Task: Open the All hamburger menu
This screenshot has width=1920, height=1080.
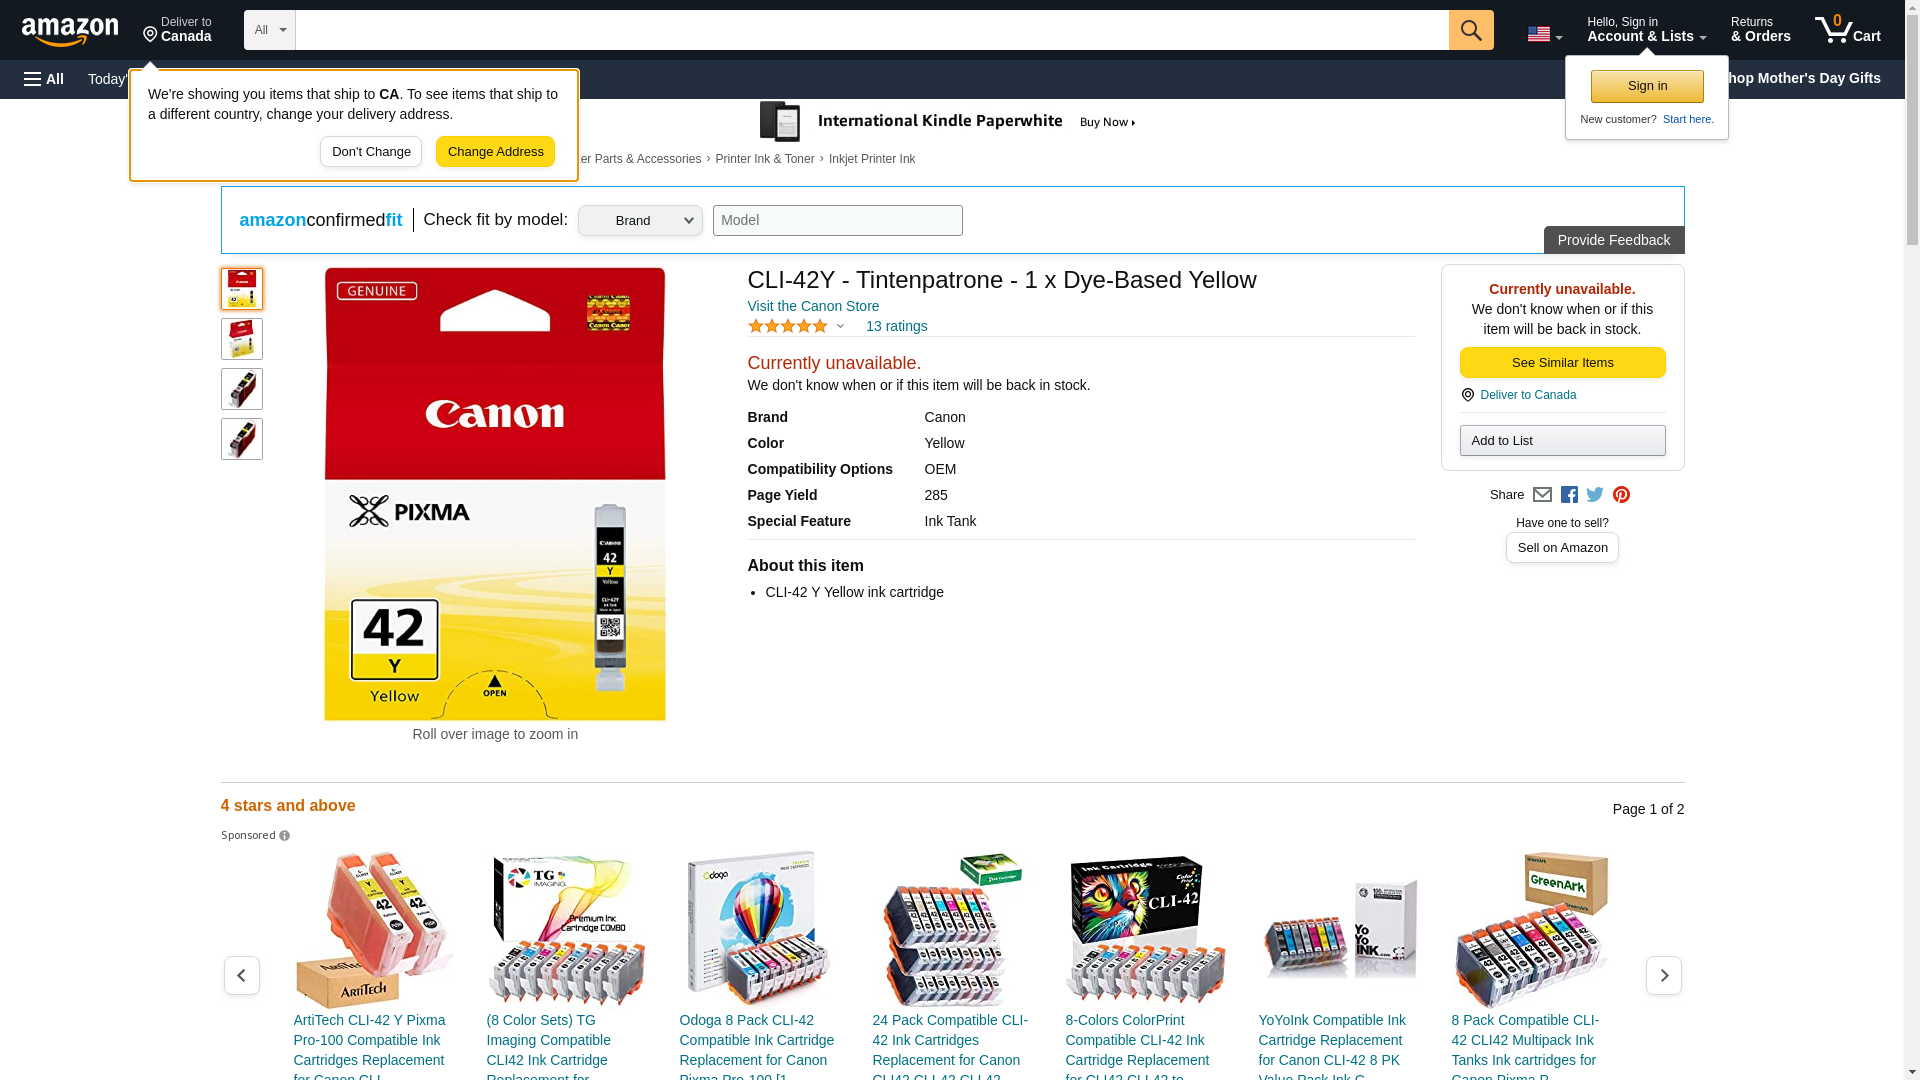Action: coord(44,79)
